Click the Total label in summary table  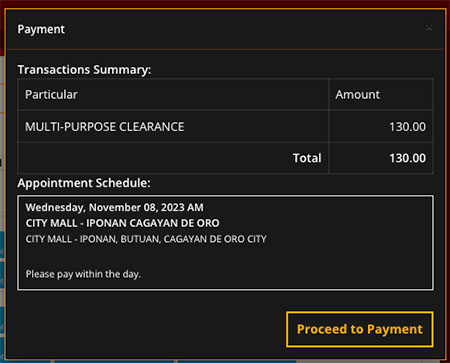click(x=307, y=158)
